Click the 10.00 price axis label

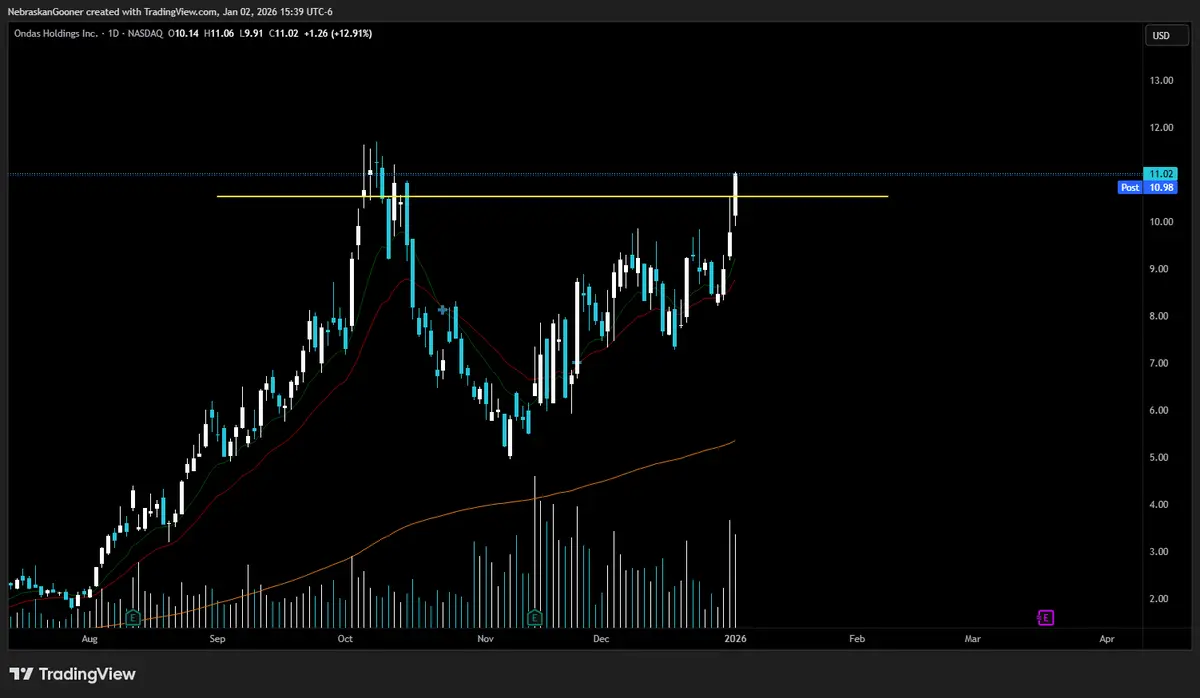pos(1160,221)
